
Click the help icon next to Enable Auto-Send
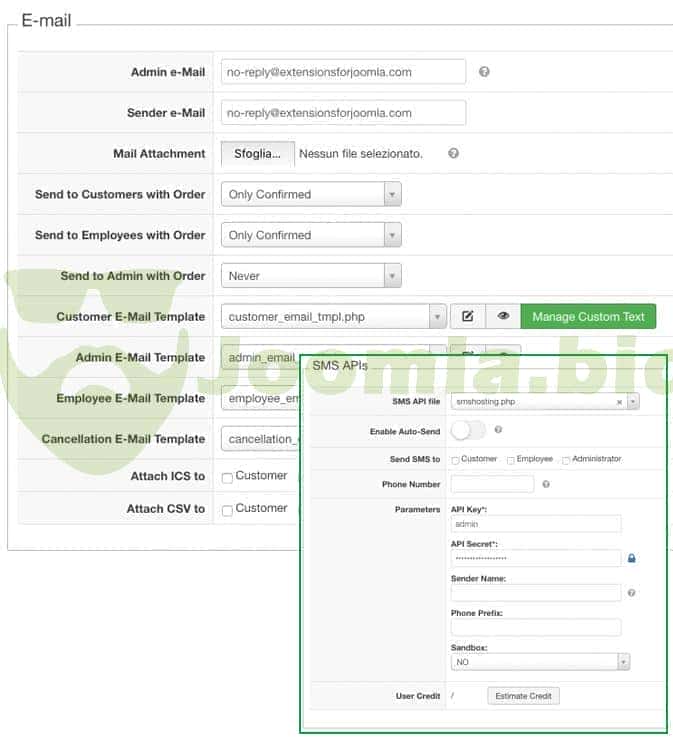(498, 429)
